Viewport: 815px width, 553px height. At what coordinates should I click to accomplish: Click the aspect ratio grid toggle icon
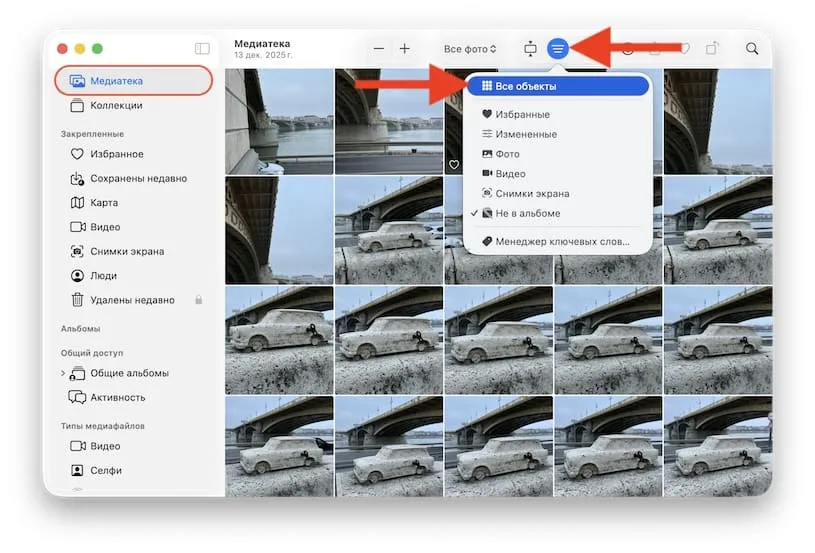(x=530, y=48)
